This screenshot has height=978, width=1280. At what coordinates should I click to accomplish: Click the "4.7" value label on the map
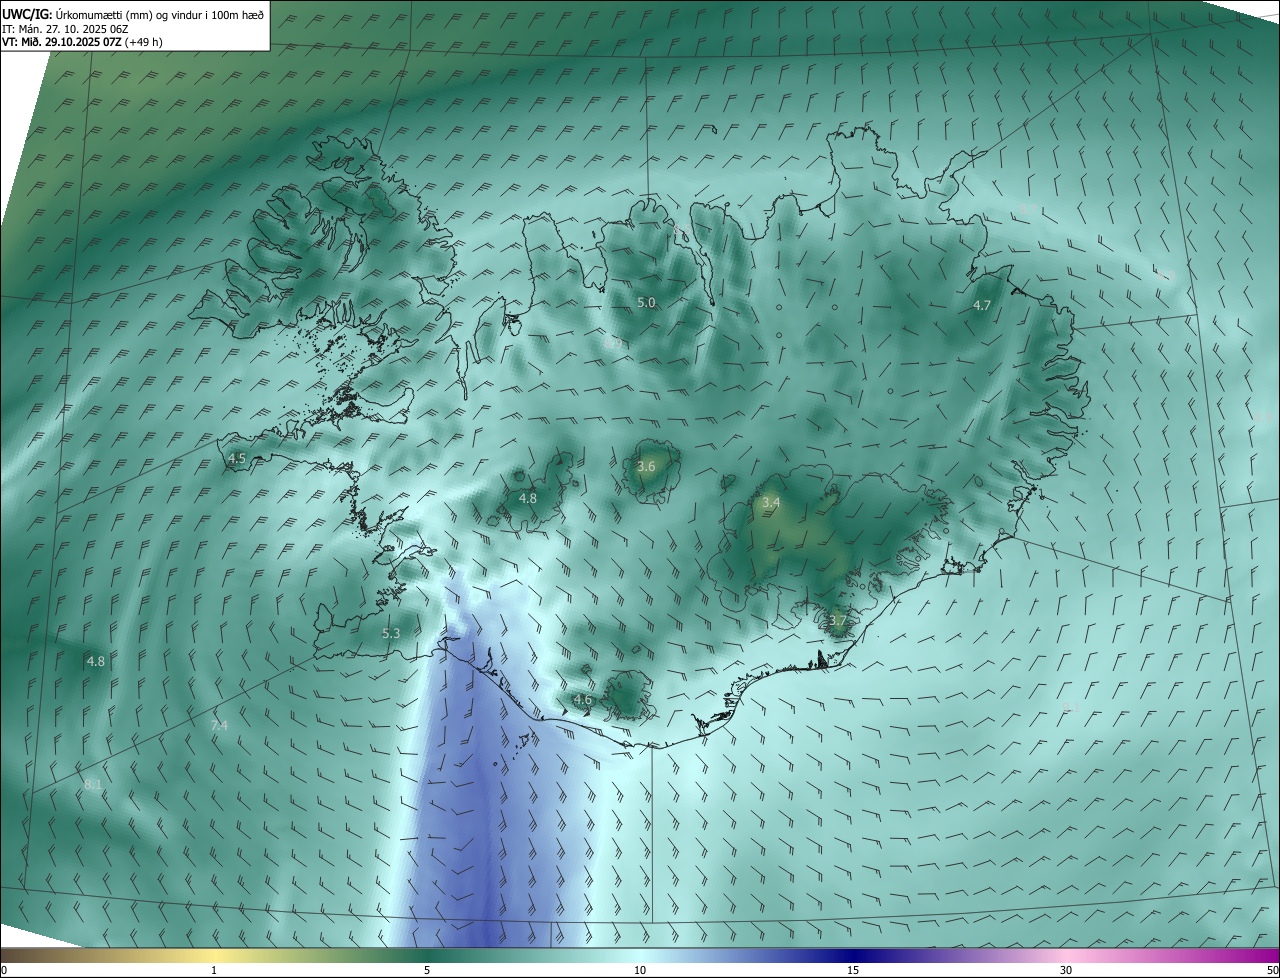click(982, 306)
